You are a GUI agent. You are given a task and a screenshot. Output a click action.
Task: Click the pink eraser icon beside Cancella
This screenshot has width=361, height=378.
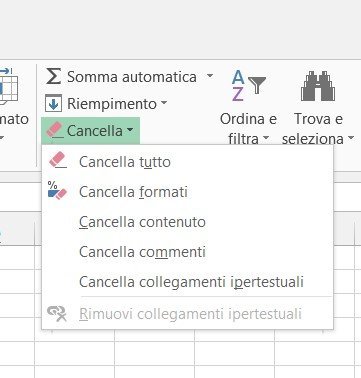[x=55, y=130]
